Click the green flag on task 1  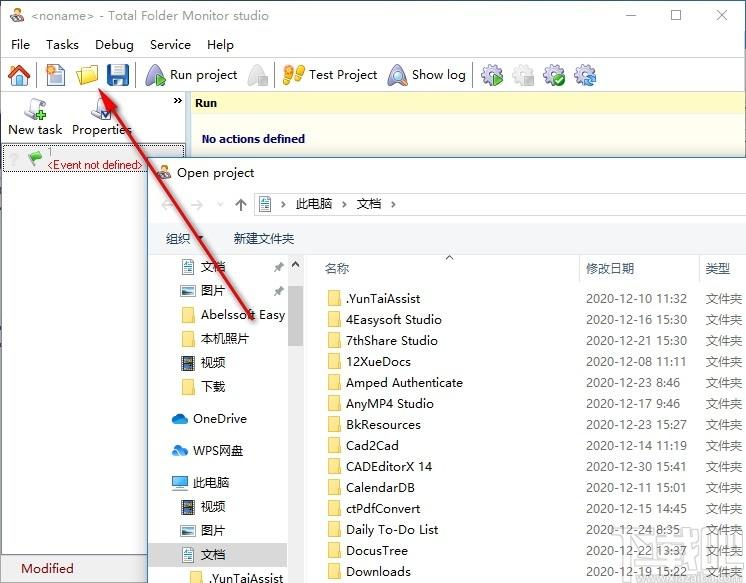(x=35, y=158)
